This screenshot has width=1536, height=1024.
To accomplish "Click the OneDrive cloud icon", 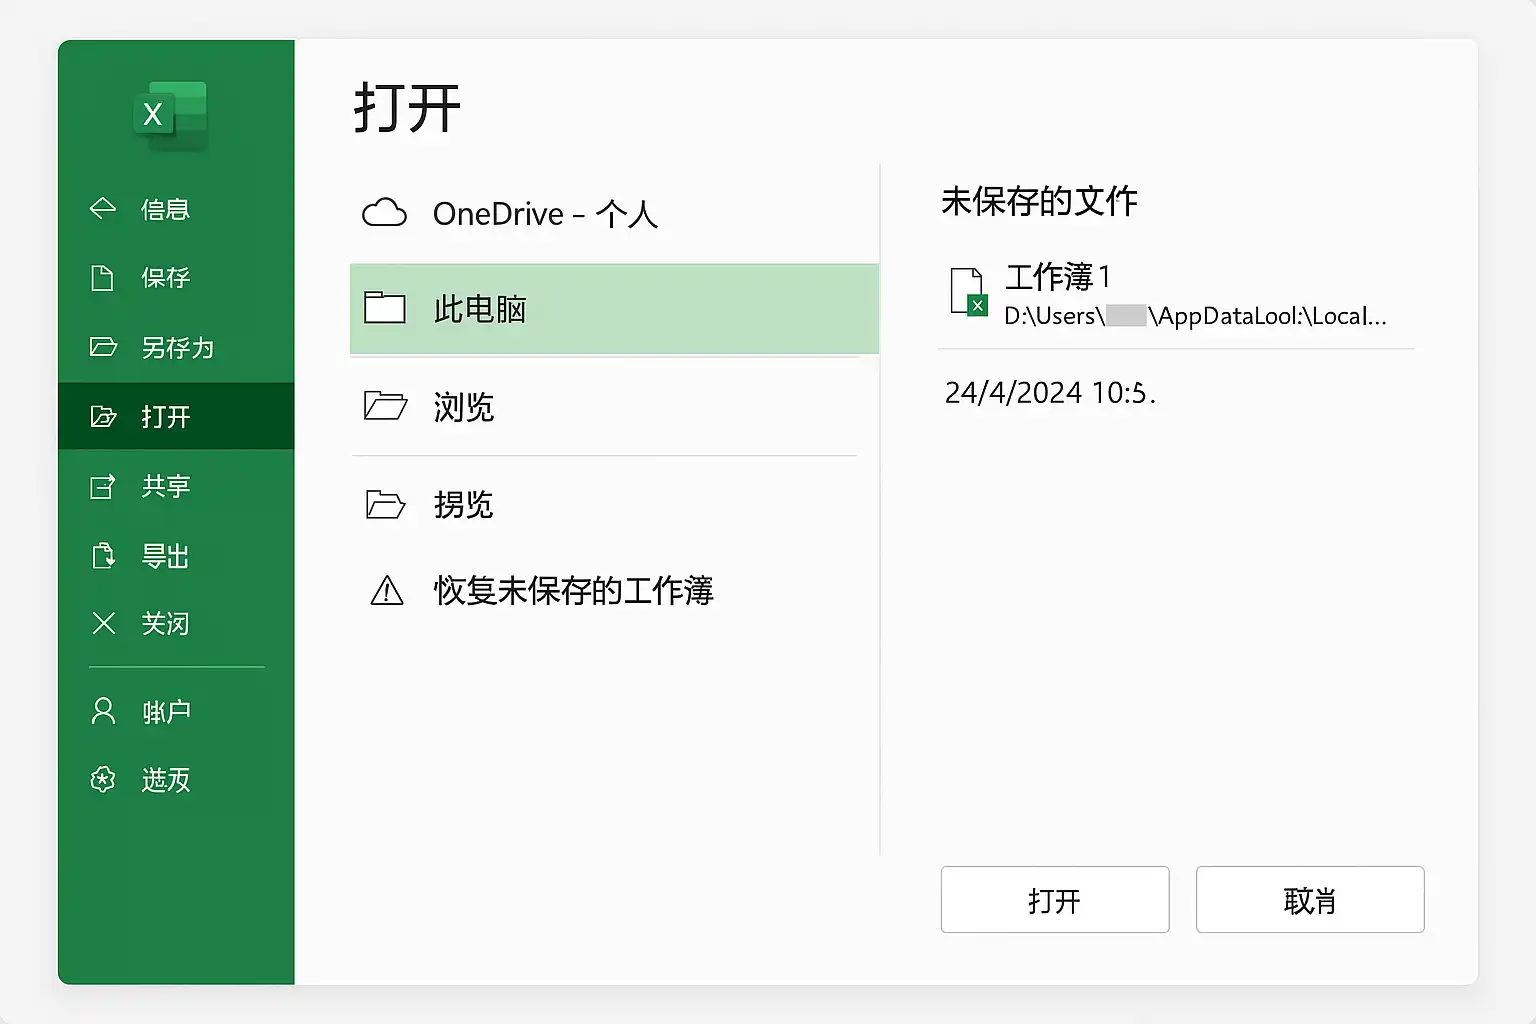I will [x=384, y=213].
